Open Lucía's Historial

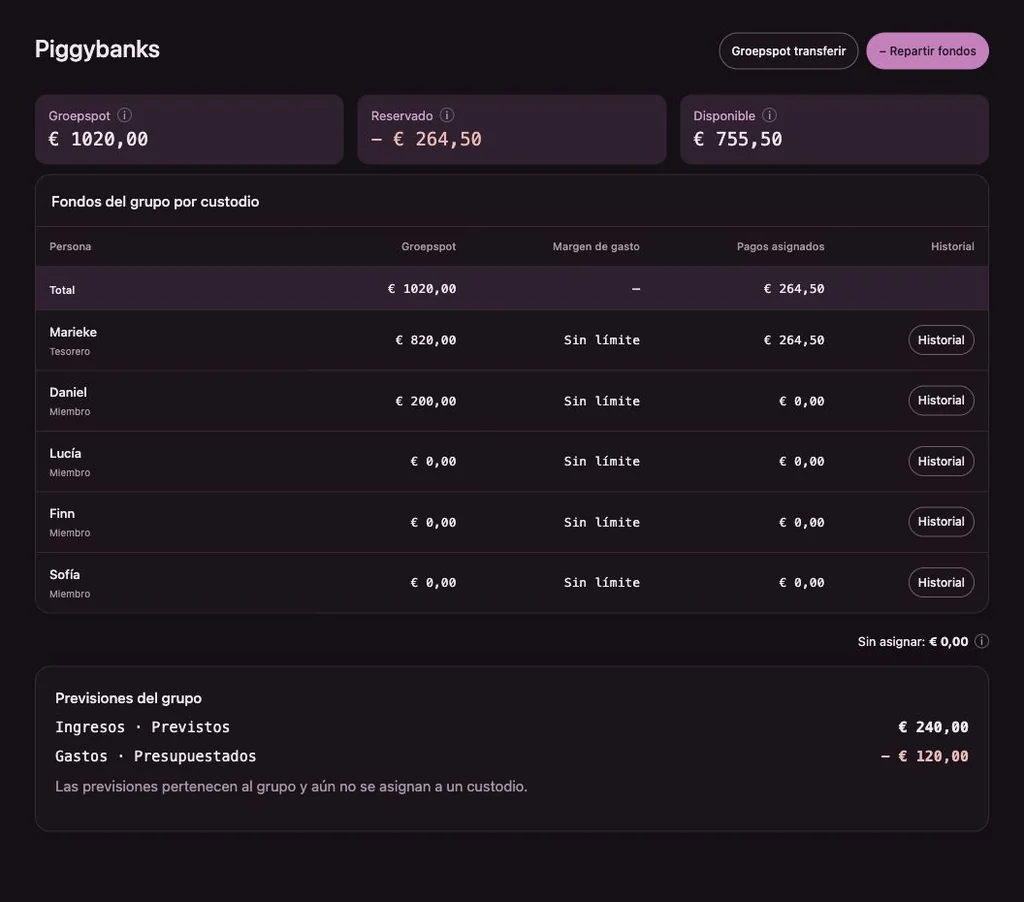point(941,461)
